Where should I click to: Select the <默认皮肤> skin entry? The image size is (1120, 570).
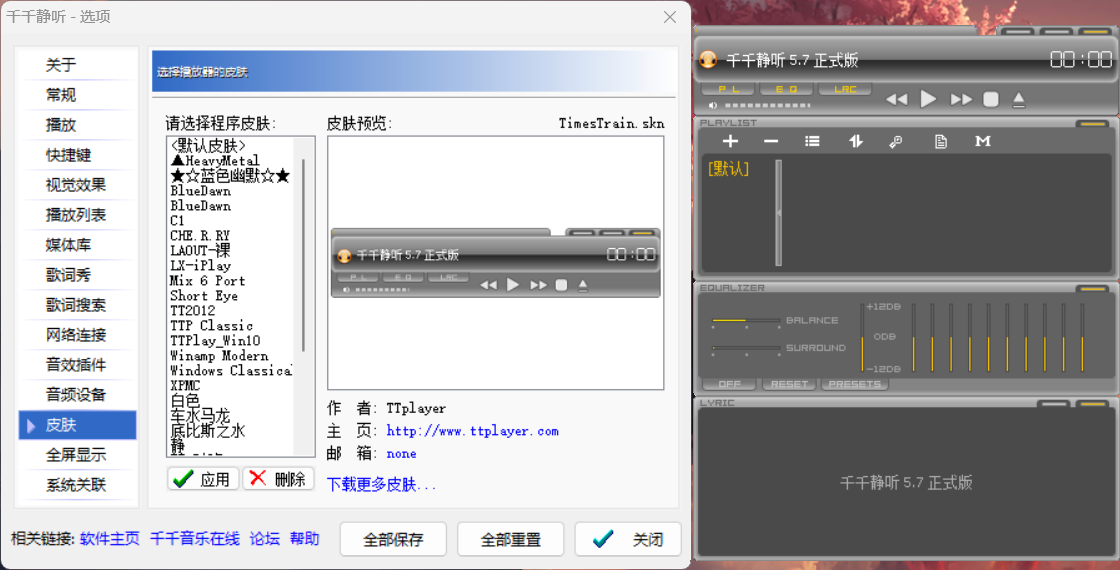208,146
